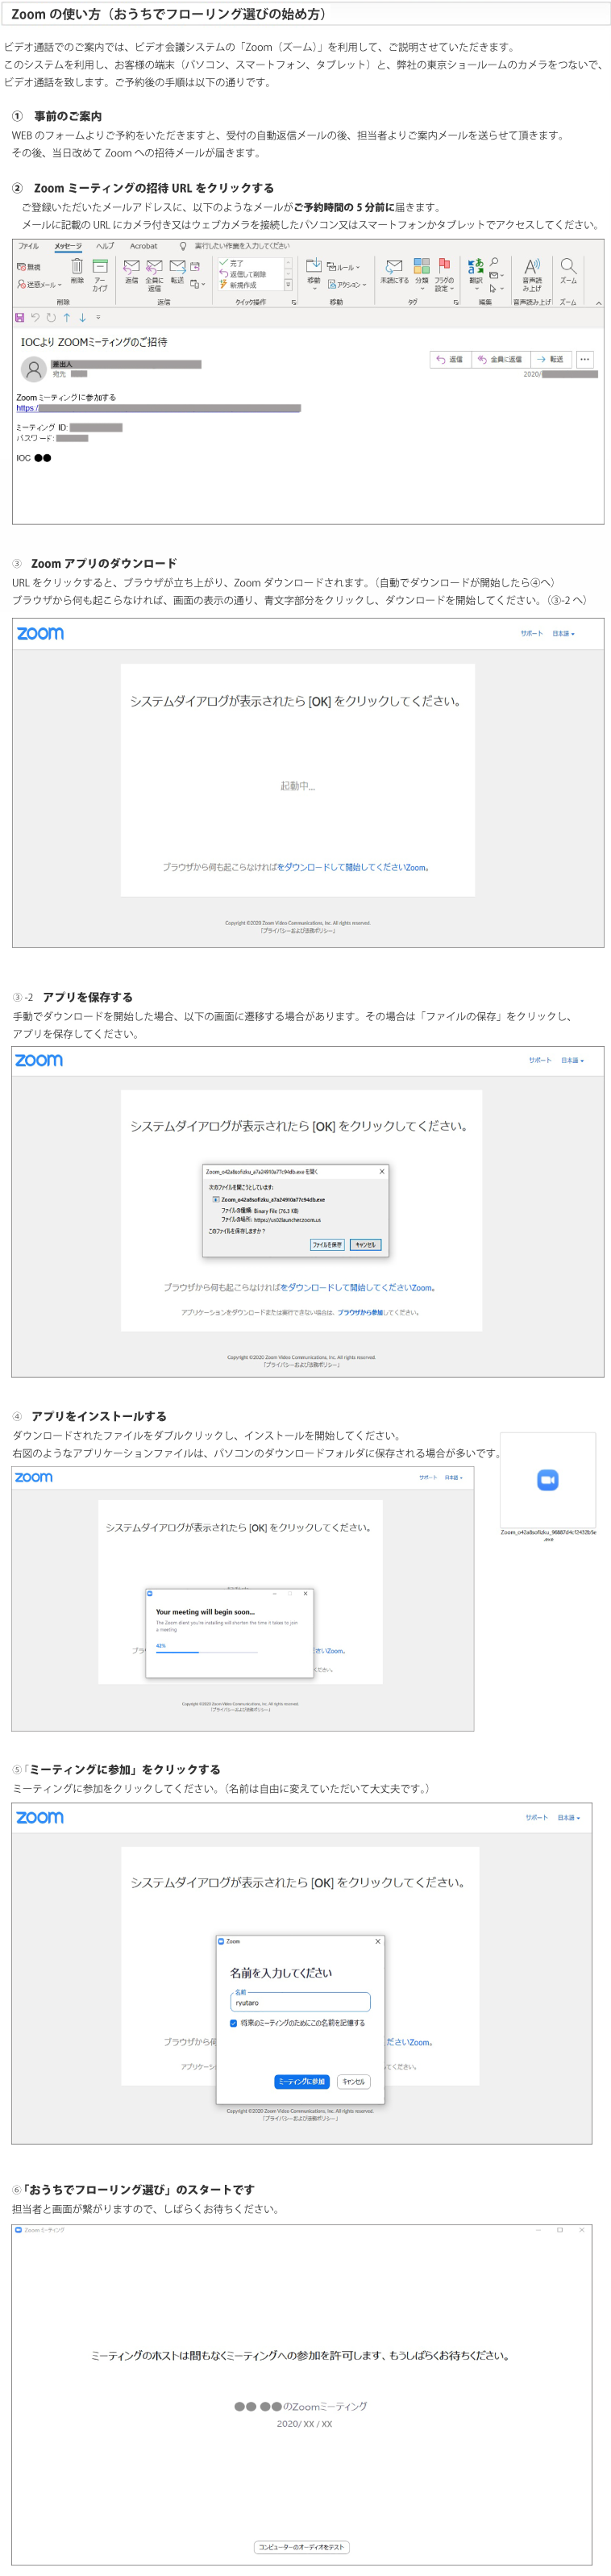Click the Read Aloud speaker icon in the ribbon
Screen dimensions: 611x2576
(x=532, y=266)
